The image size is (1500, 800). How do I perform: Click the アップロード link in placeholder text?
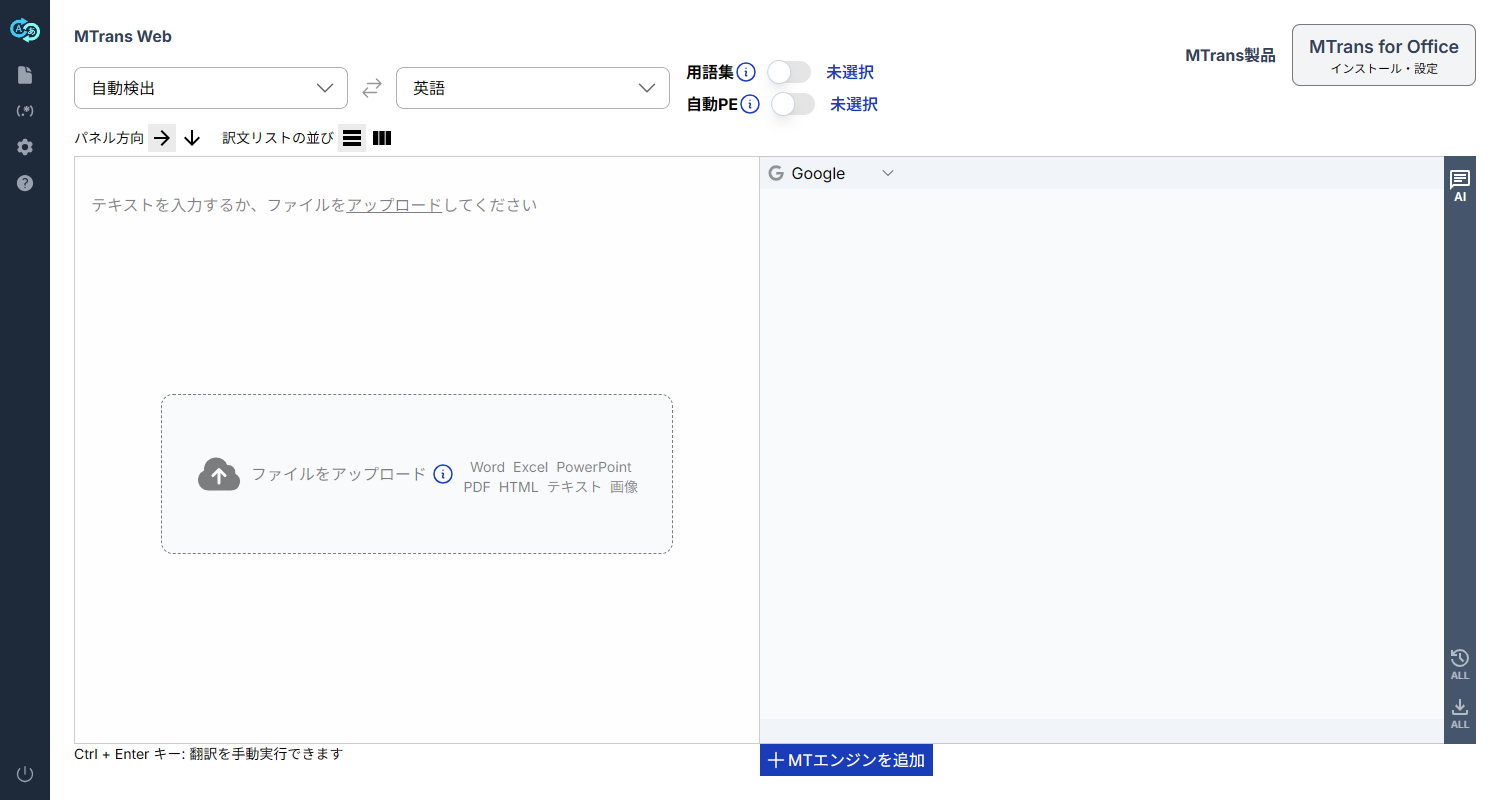point(394,205)
